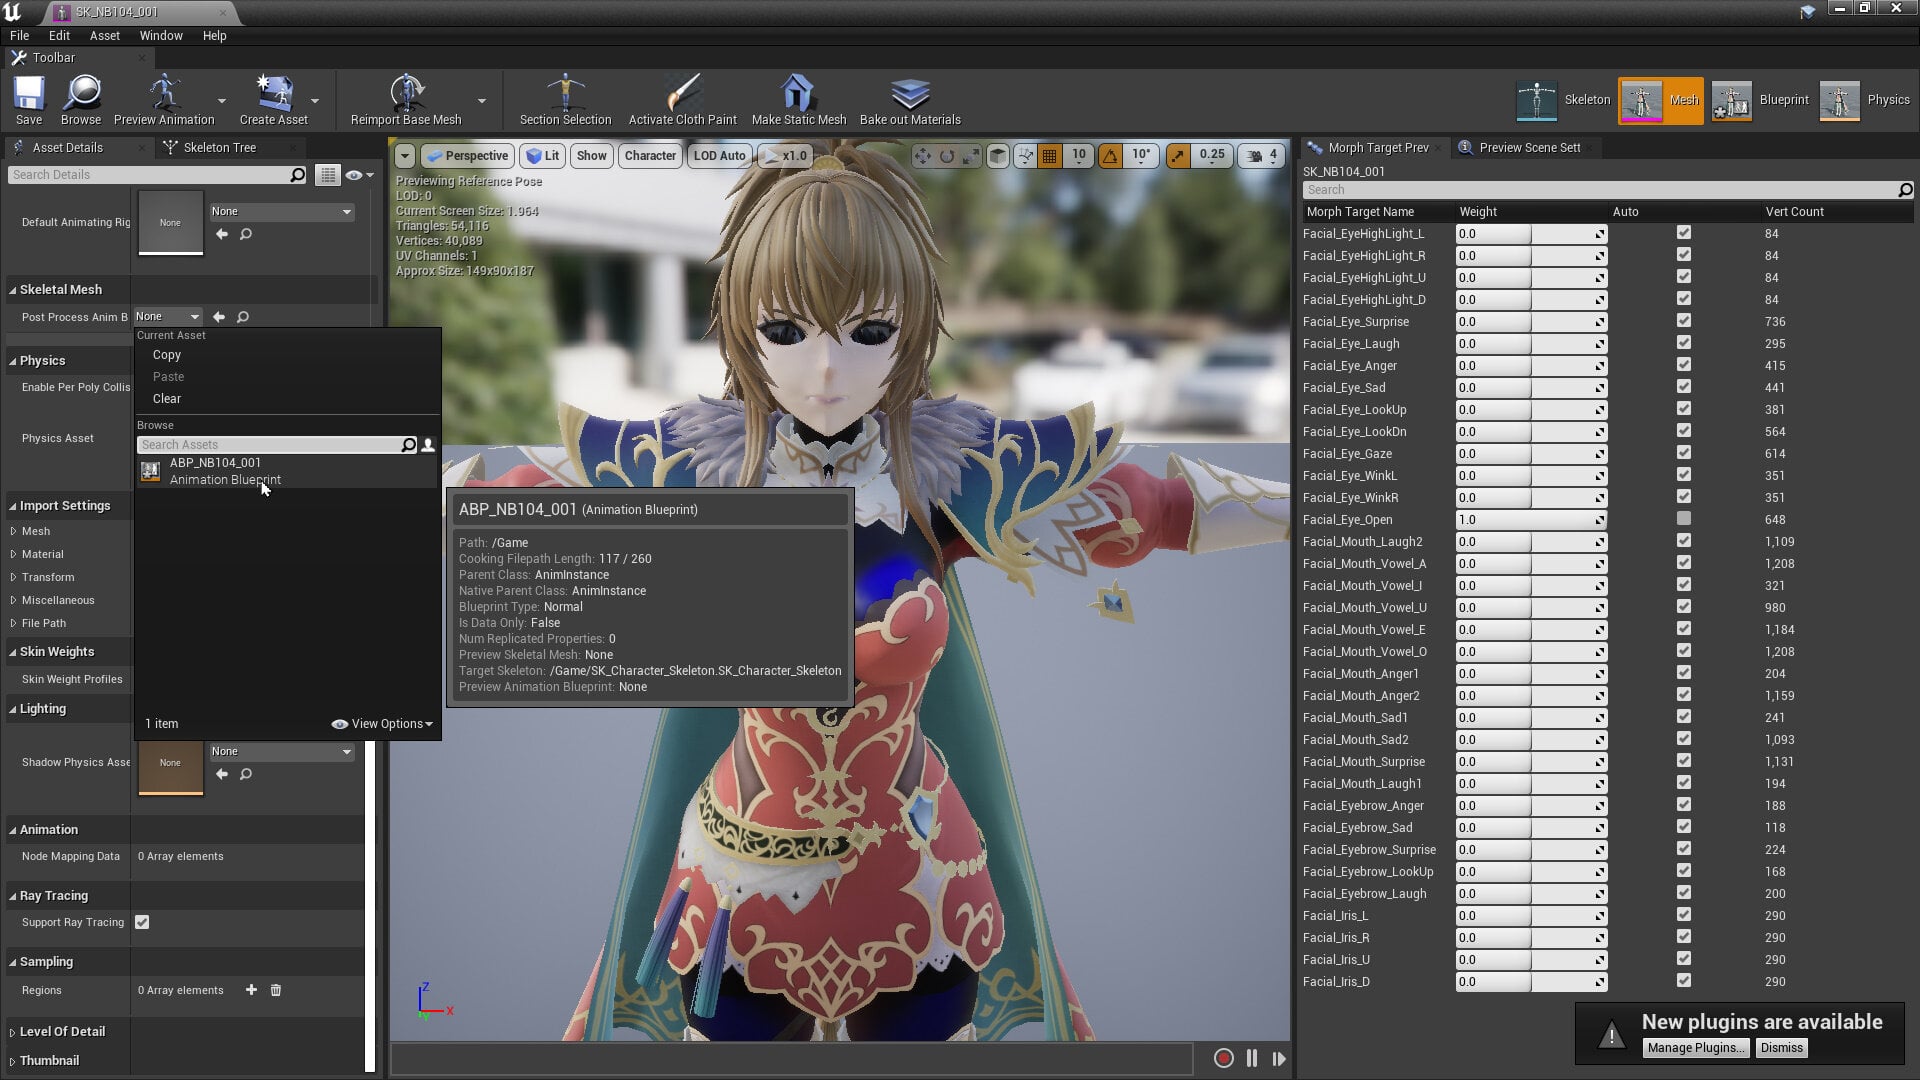
Task: Dismiss the new plugins notification
Action: coord(1781,1048)
